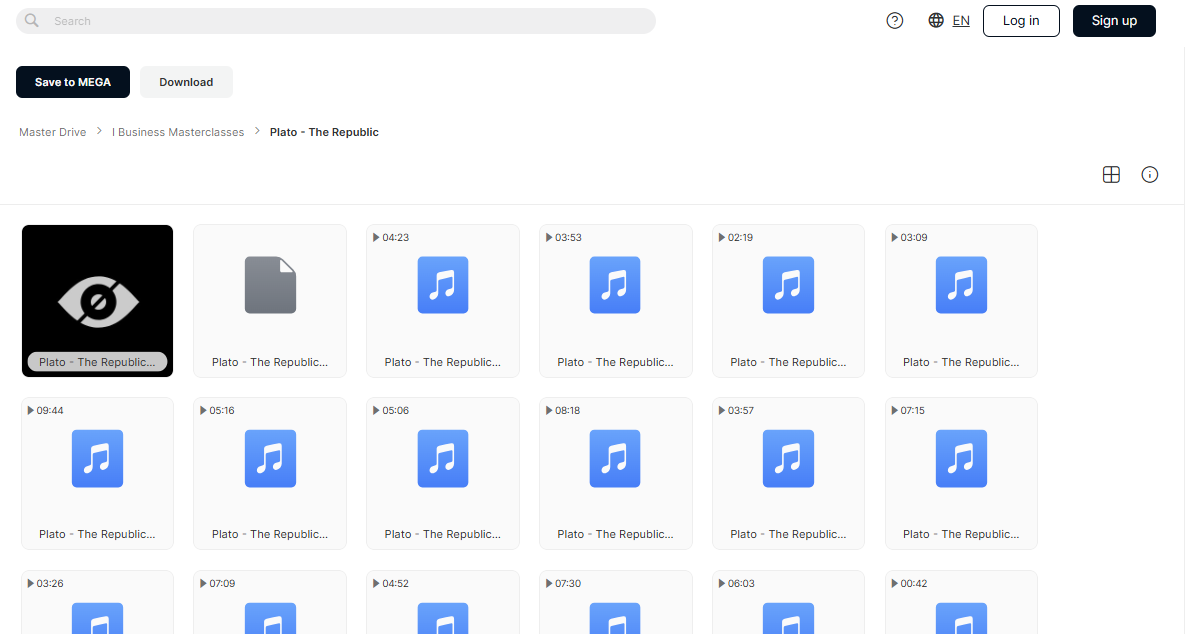
Task: Click the globe language icon
Action: 936,20
